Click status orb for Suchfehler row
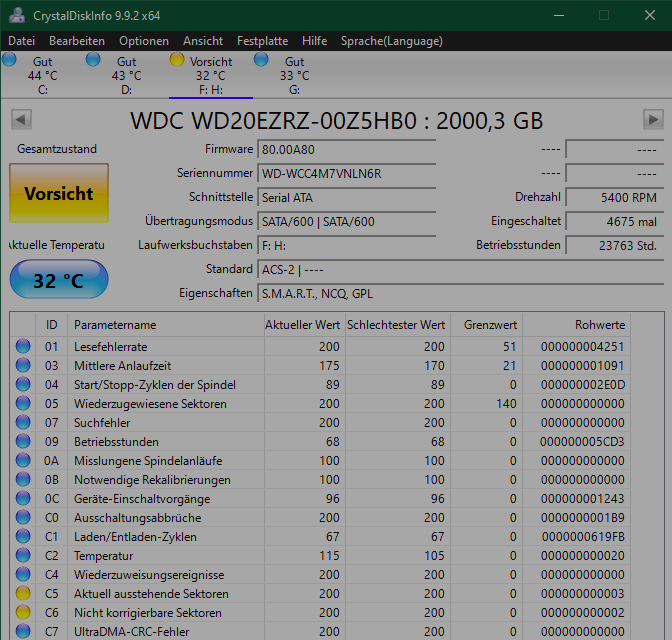 pyautogui.click(x=23, y=422)
